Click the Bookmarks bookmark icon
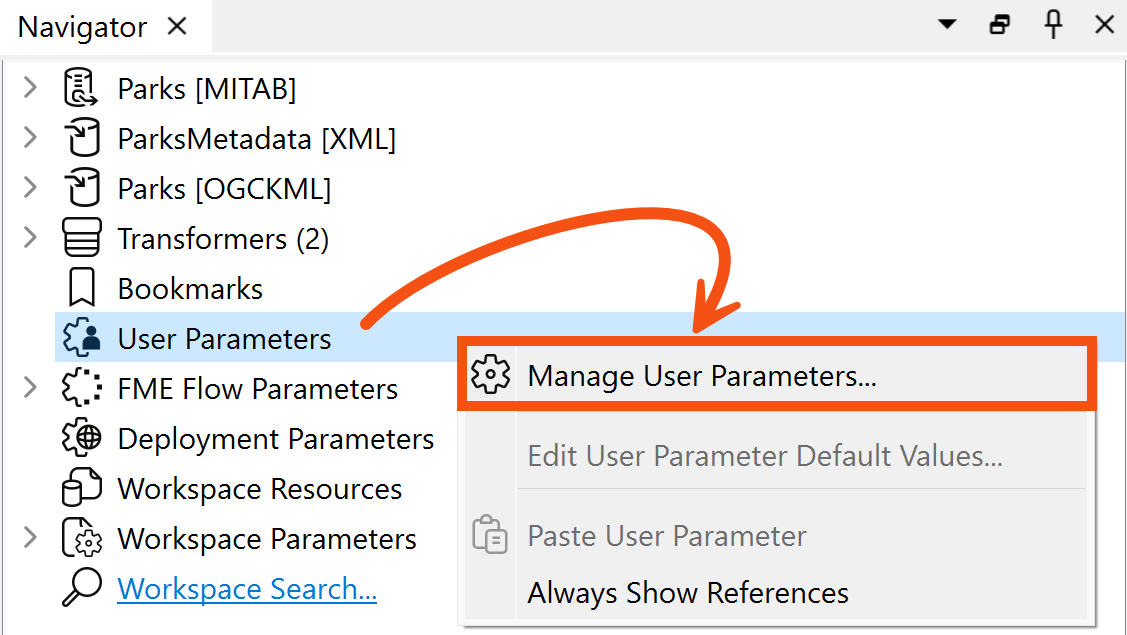 pos(80,288)
